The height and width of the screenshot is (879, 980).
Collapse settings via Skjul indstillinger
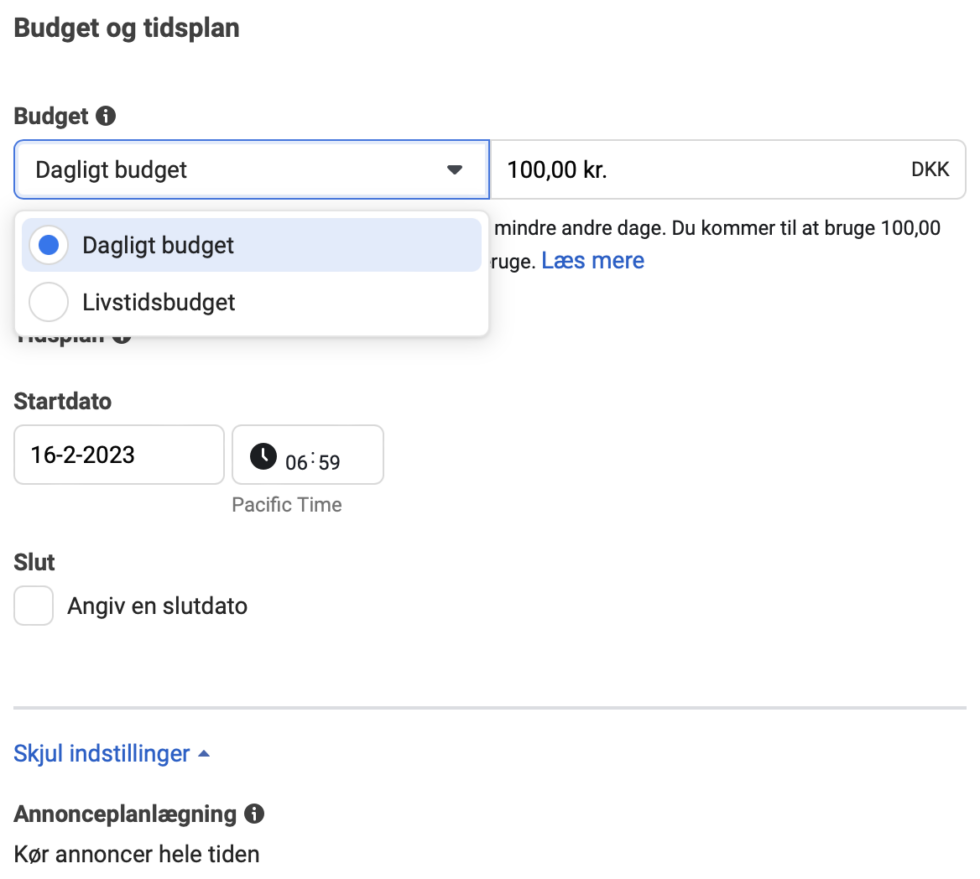(x=100, y=752)
